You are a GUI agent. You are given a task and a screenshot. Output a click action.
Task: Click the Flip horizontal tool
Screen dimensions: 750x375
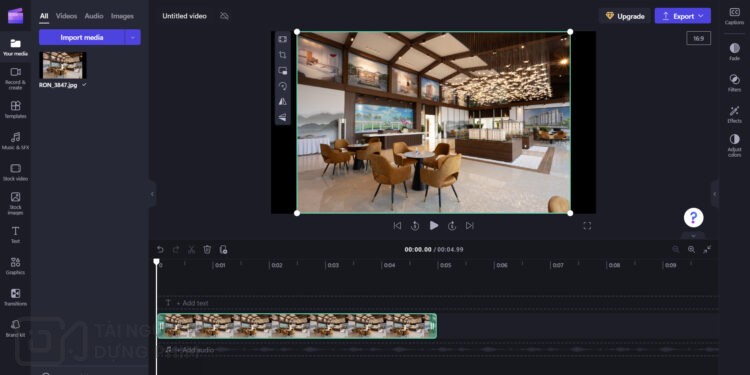click(x=283, y=101)
